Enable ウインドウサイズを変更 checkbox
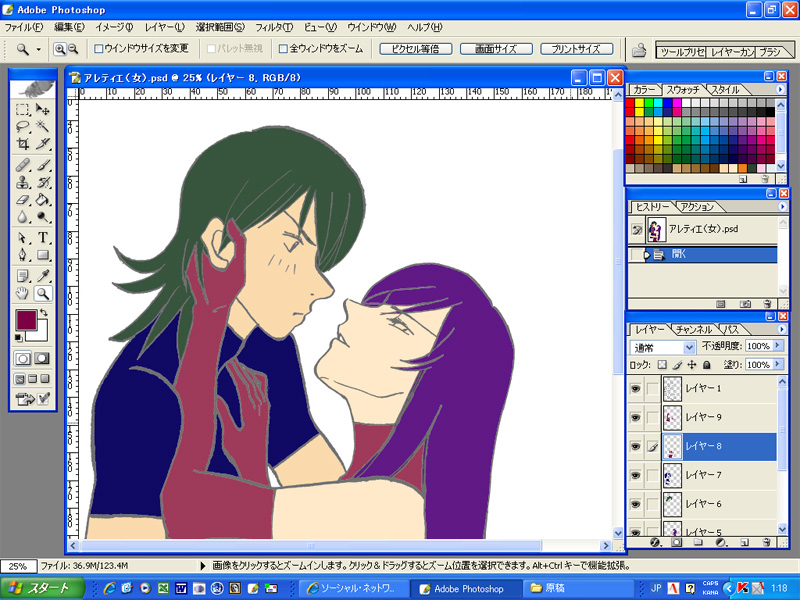The width and height of the screenshot is (800, 600). (99, 49)
